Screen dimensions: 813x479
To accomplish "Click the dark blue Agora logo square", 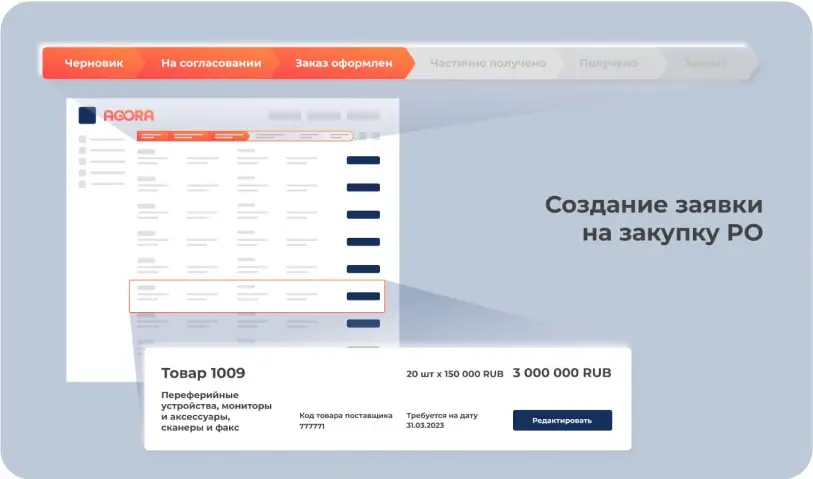I will click(x=87, y=115).
